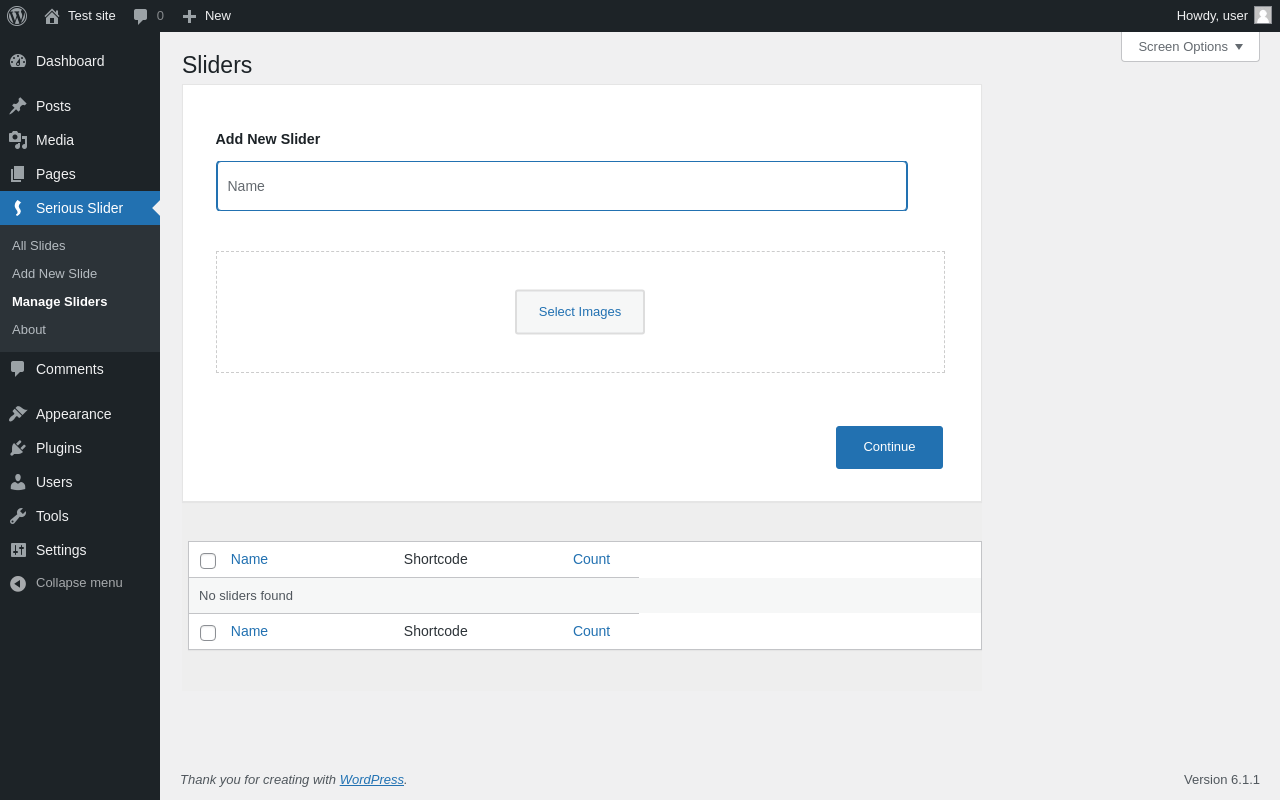This screenshot has width=1280, height=800.
Task: Sort by Count in table footer
Action: pyautogui.click(x=591, y=631)
